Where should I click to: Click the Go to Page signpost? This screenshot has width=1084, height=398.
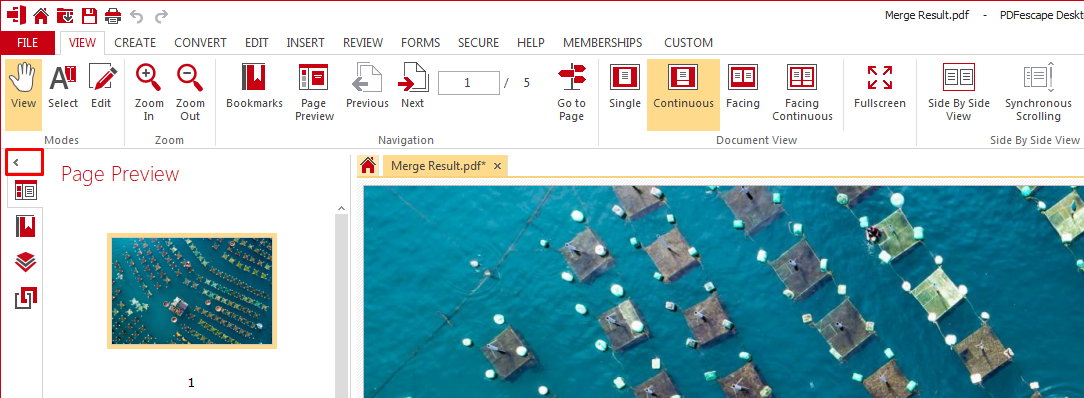point(571,92)
